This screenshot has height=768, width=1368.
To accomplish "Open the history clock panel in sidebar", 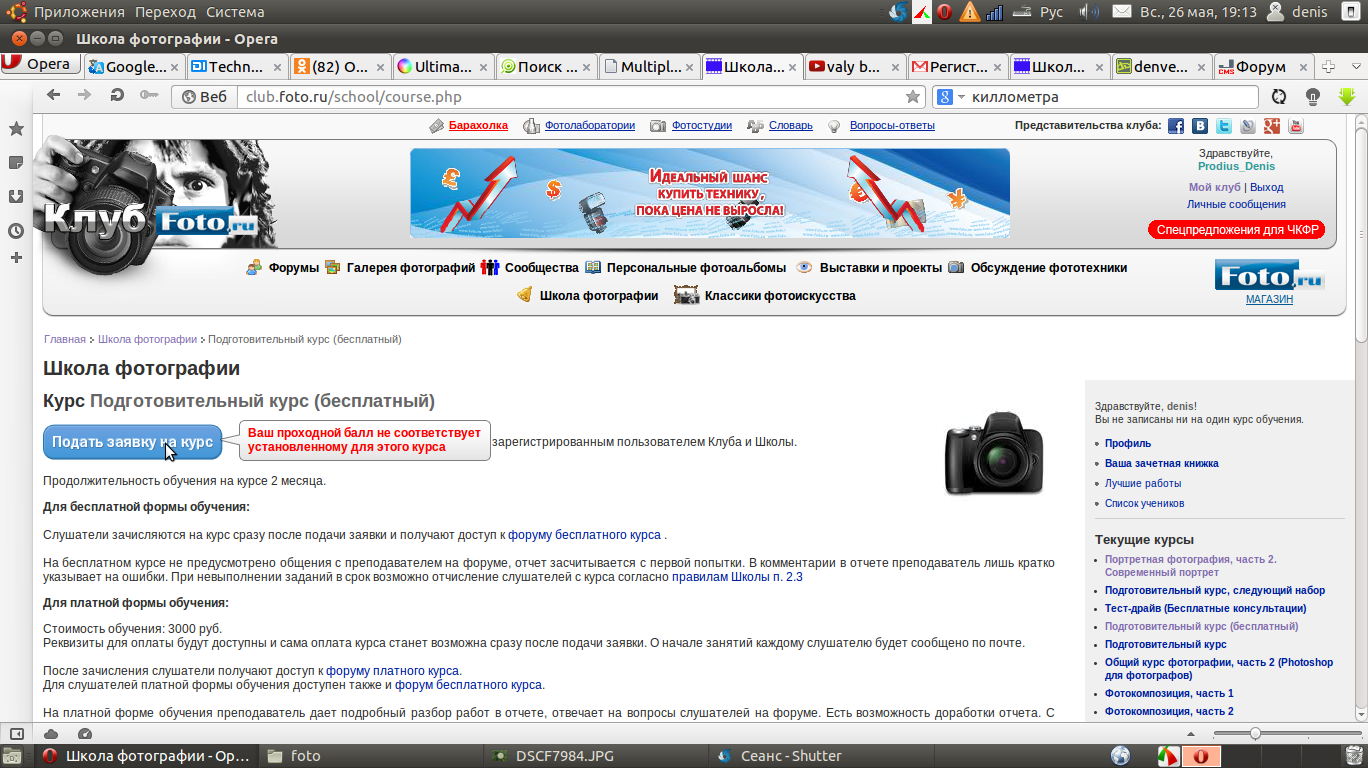I will click(x=16, y=230).
